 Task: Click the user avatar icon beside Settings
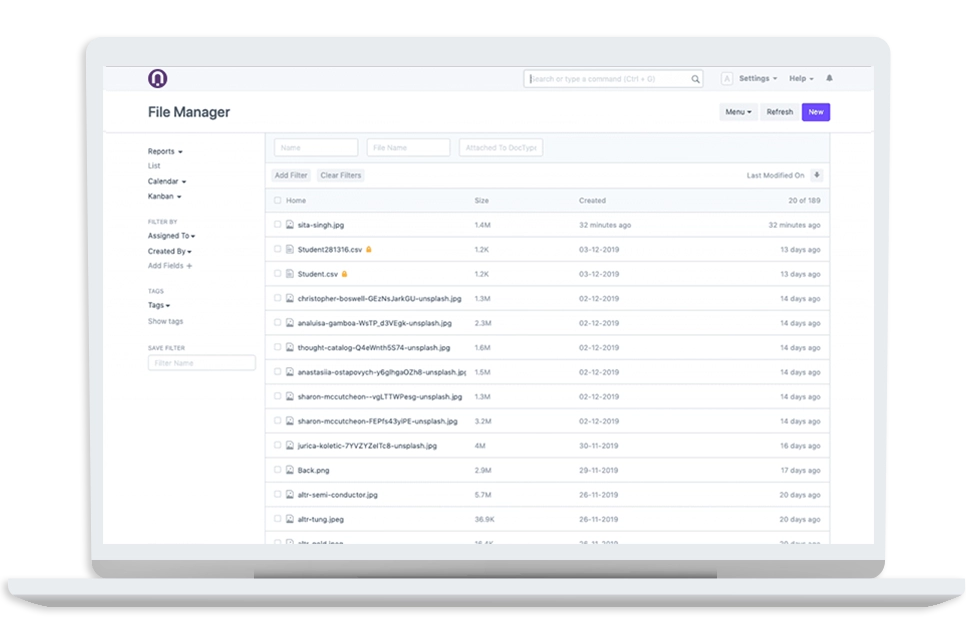(x=727, y=79)
